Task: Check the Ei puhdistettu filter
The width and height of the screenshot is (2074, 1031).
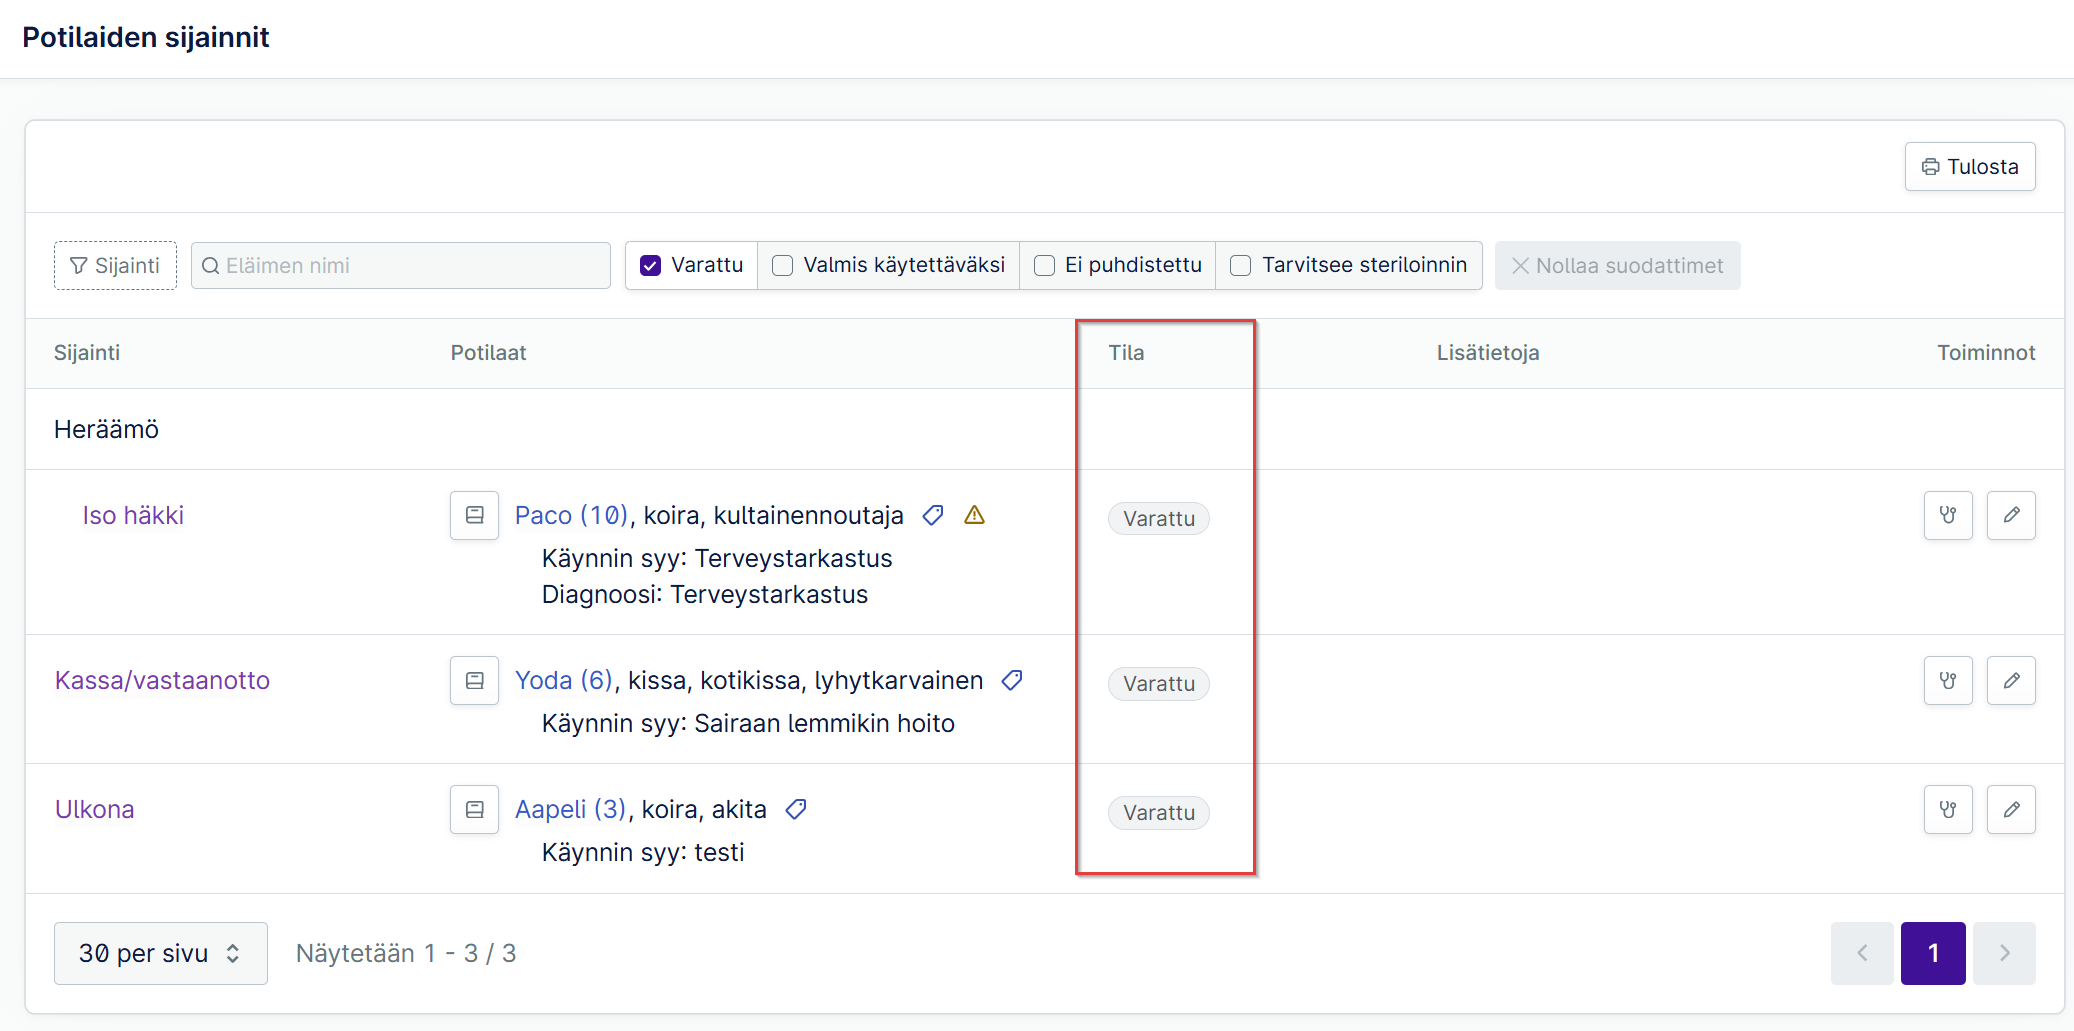Action: coord(1044,265)
